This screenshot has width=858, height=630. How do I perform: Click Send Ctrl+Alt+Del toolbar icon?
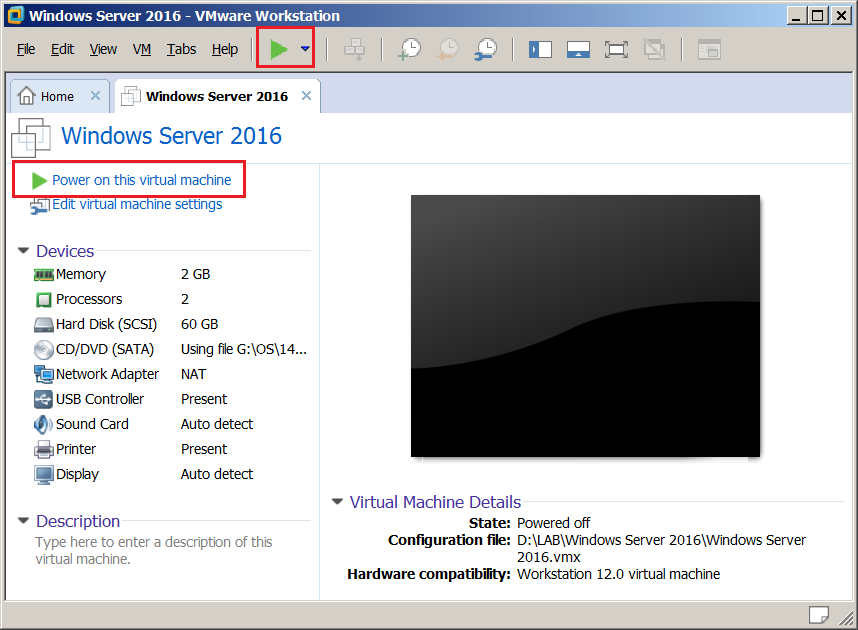(x=355, y=49)
